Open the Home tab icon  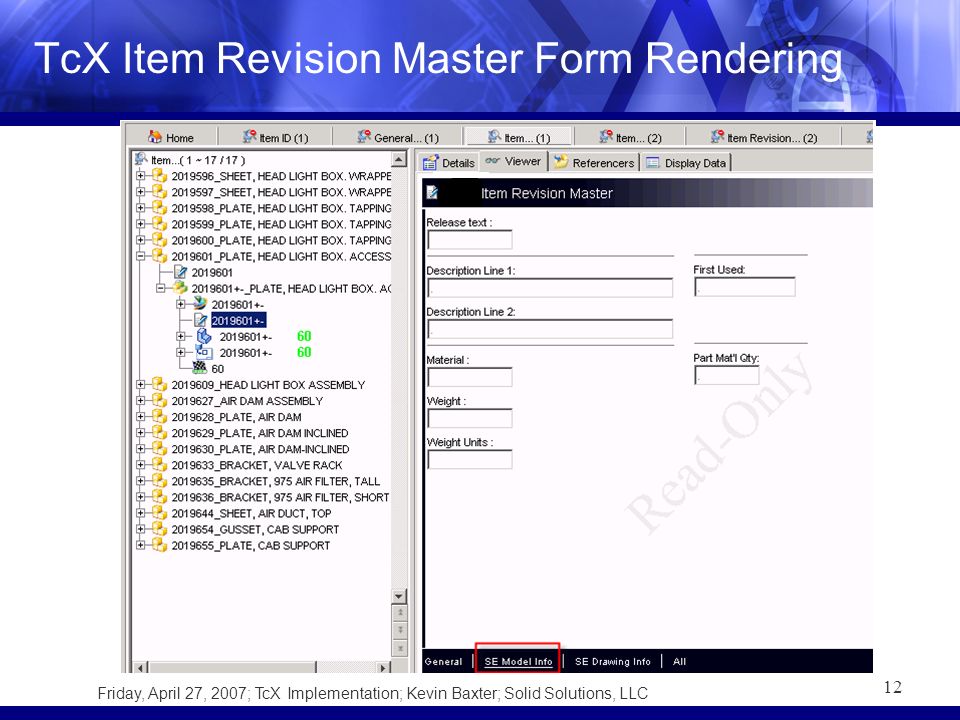[155, 137]
